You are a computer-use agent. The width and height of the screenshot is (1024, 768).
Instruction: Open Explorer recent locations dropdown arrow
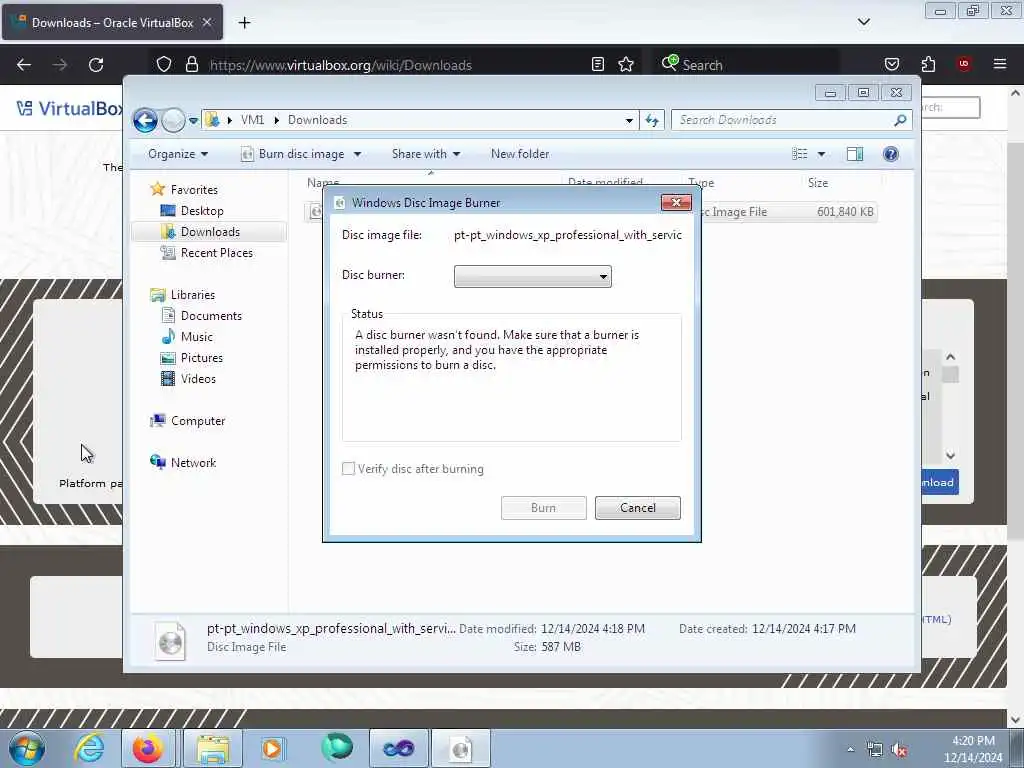coord(193,121)
